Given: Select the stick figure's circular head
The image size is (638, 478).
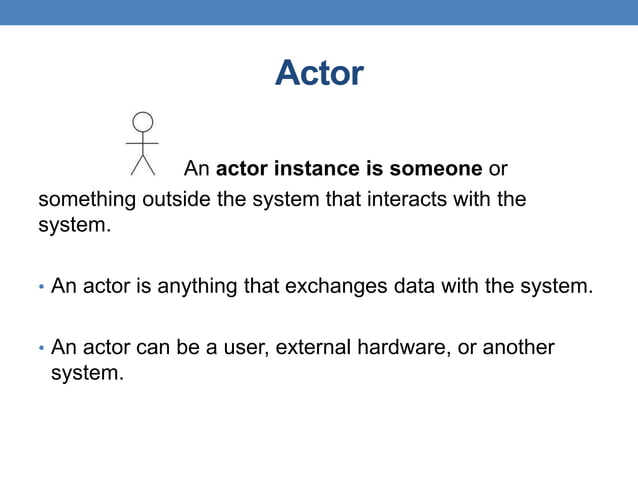Looking at the screenshot, I should (x=143, y=122).
